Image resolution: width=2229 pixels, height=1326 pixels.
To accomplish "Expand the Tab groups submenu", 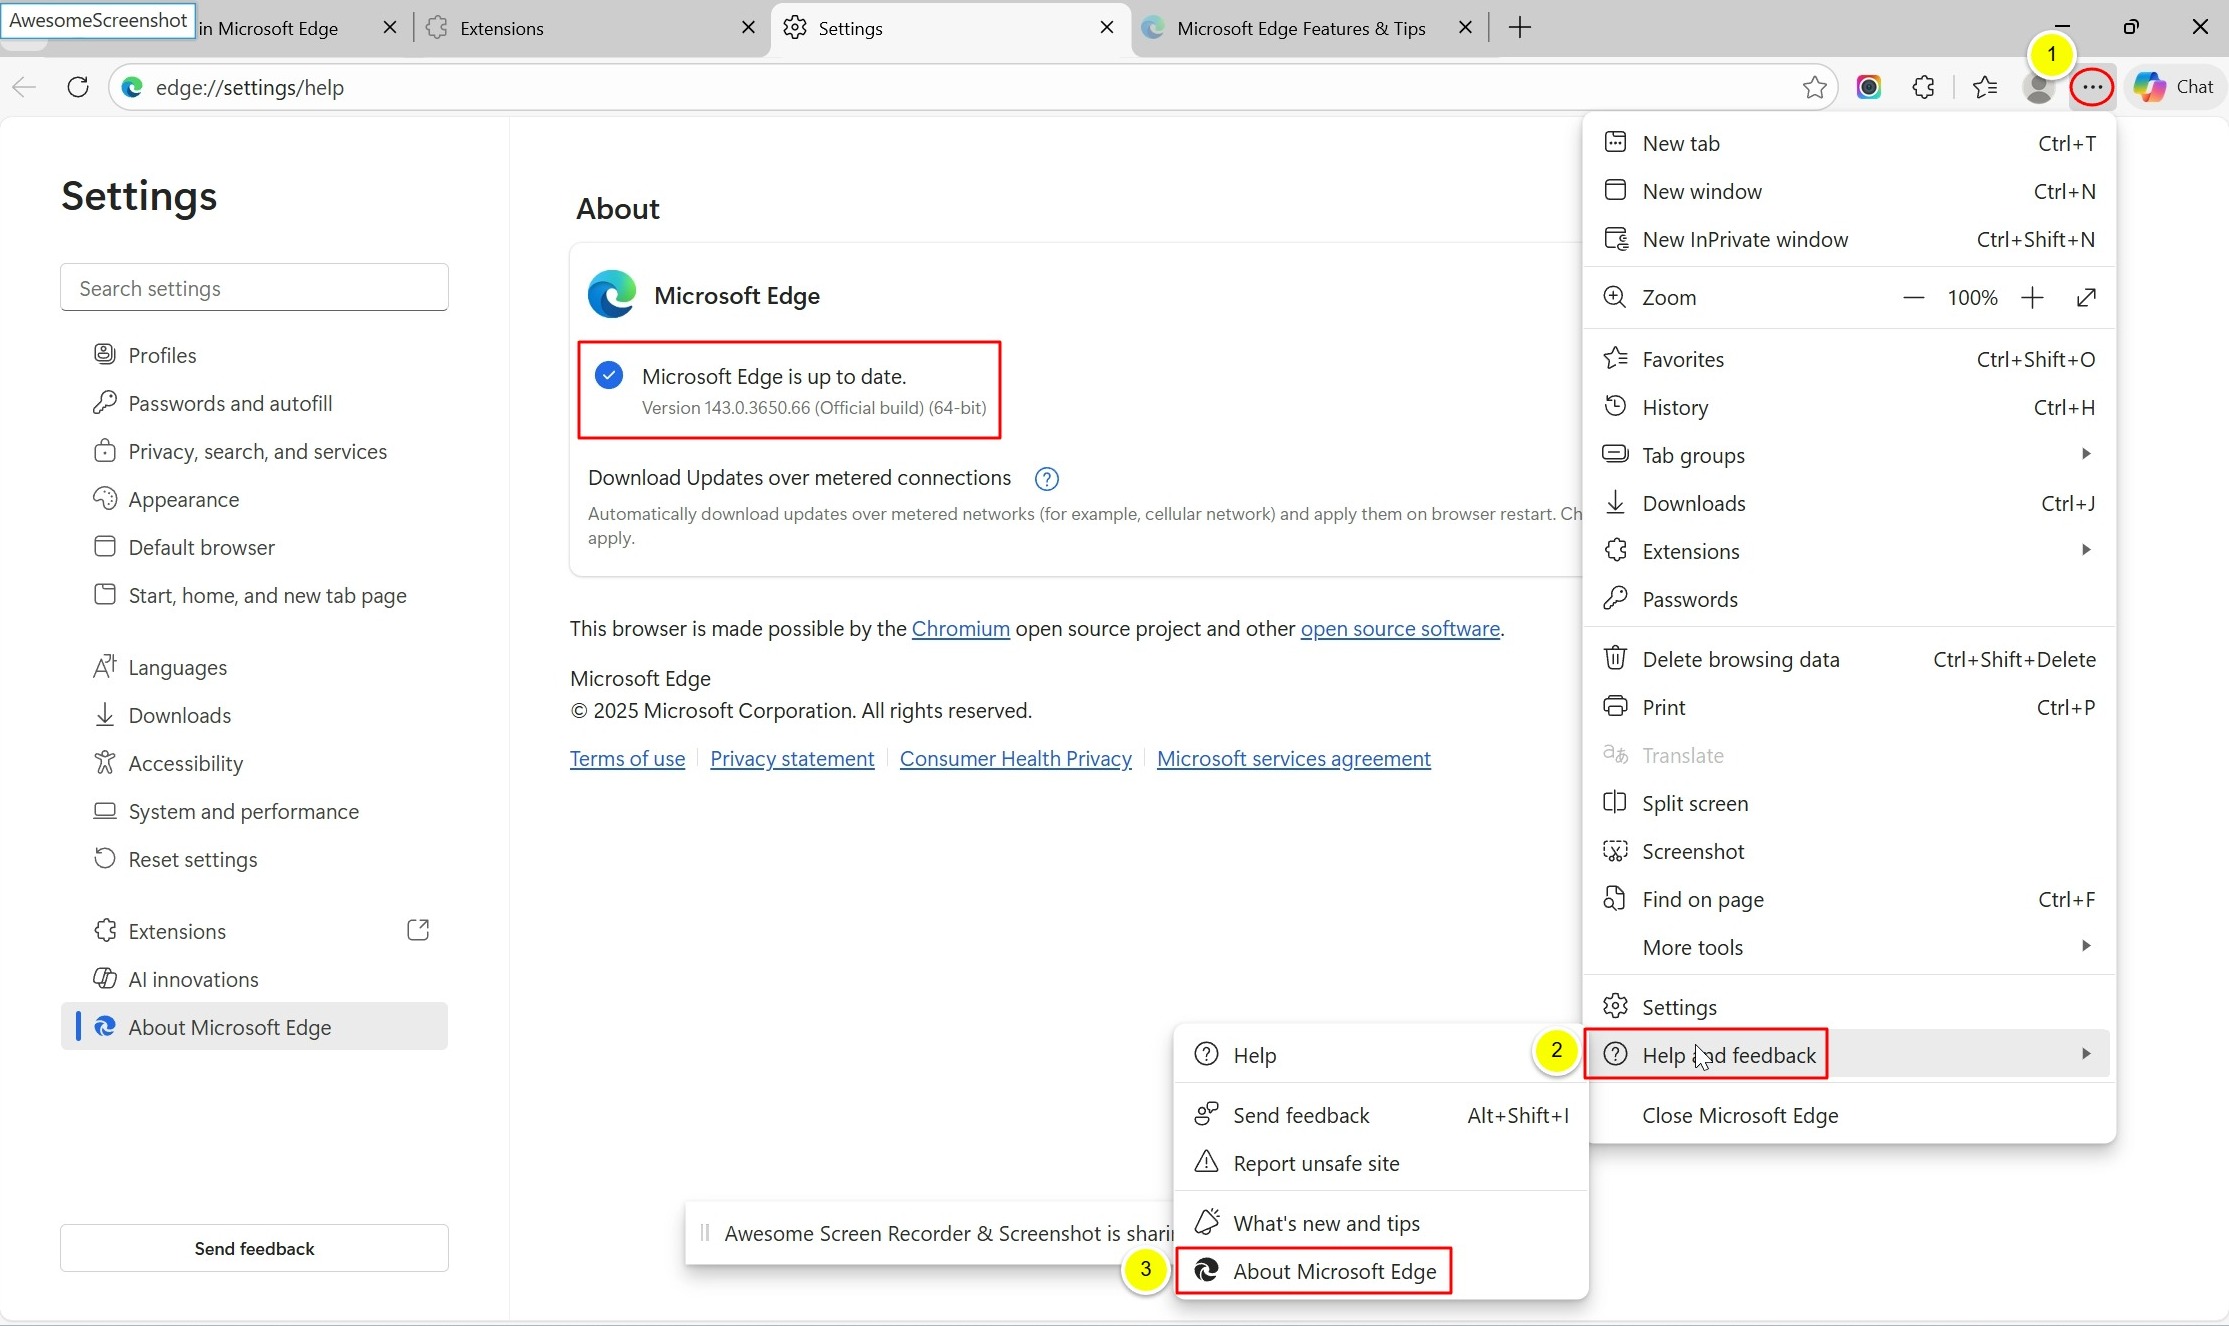I will [2086, 455].
